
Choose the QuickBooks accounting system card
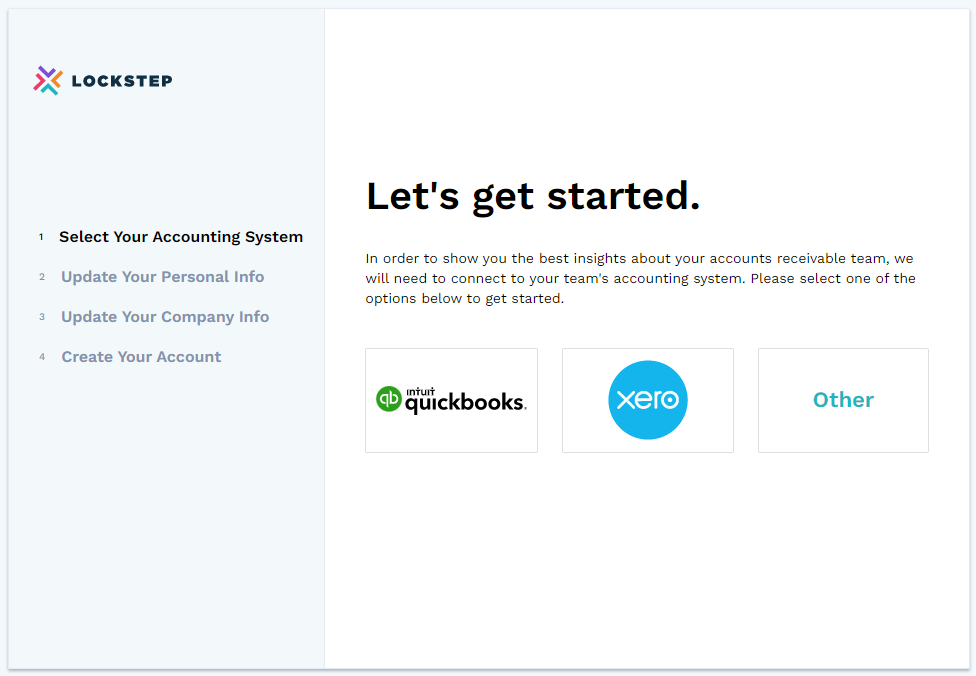click(451, 400)
